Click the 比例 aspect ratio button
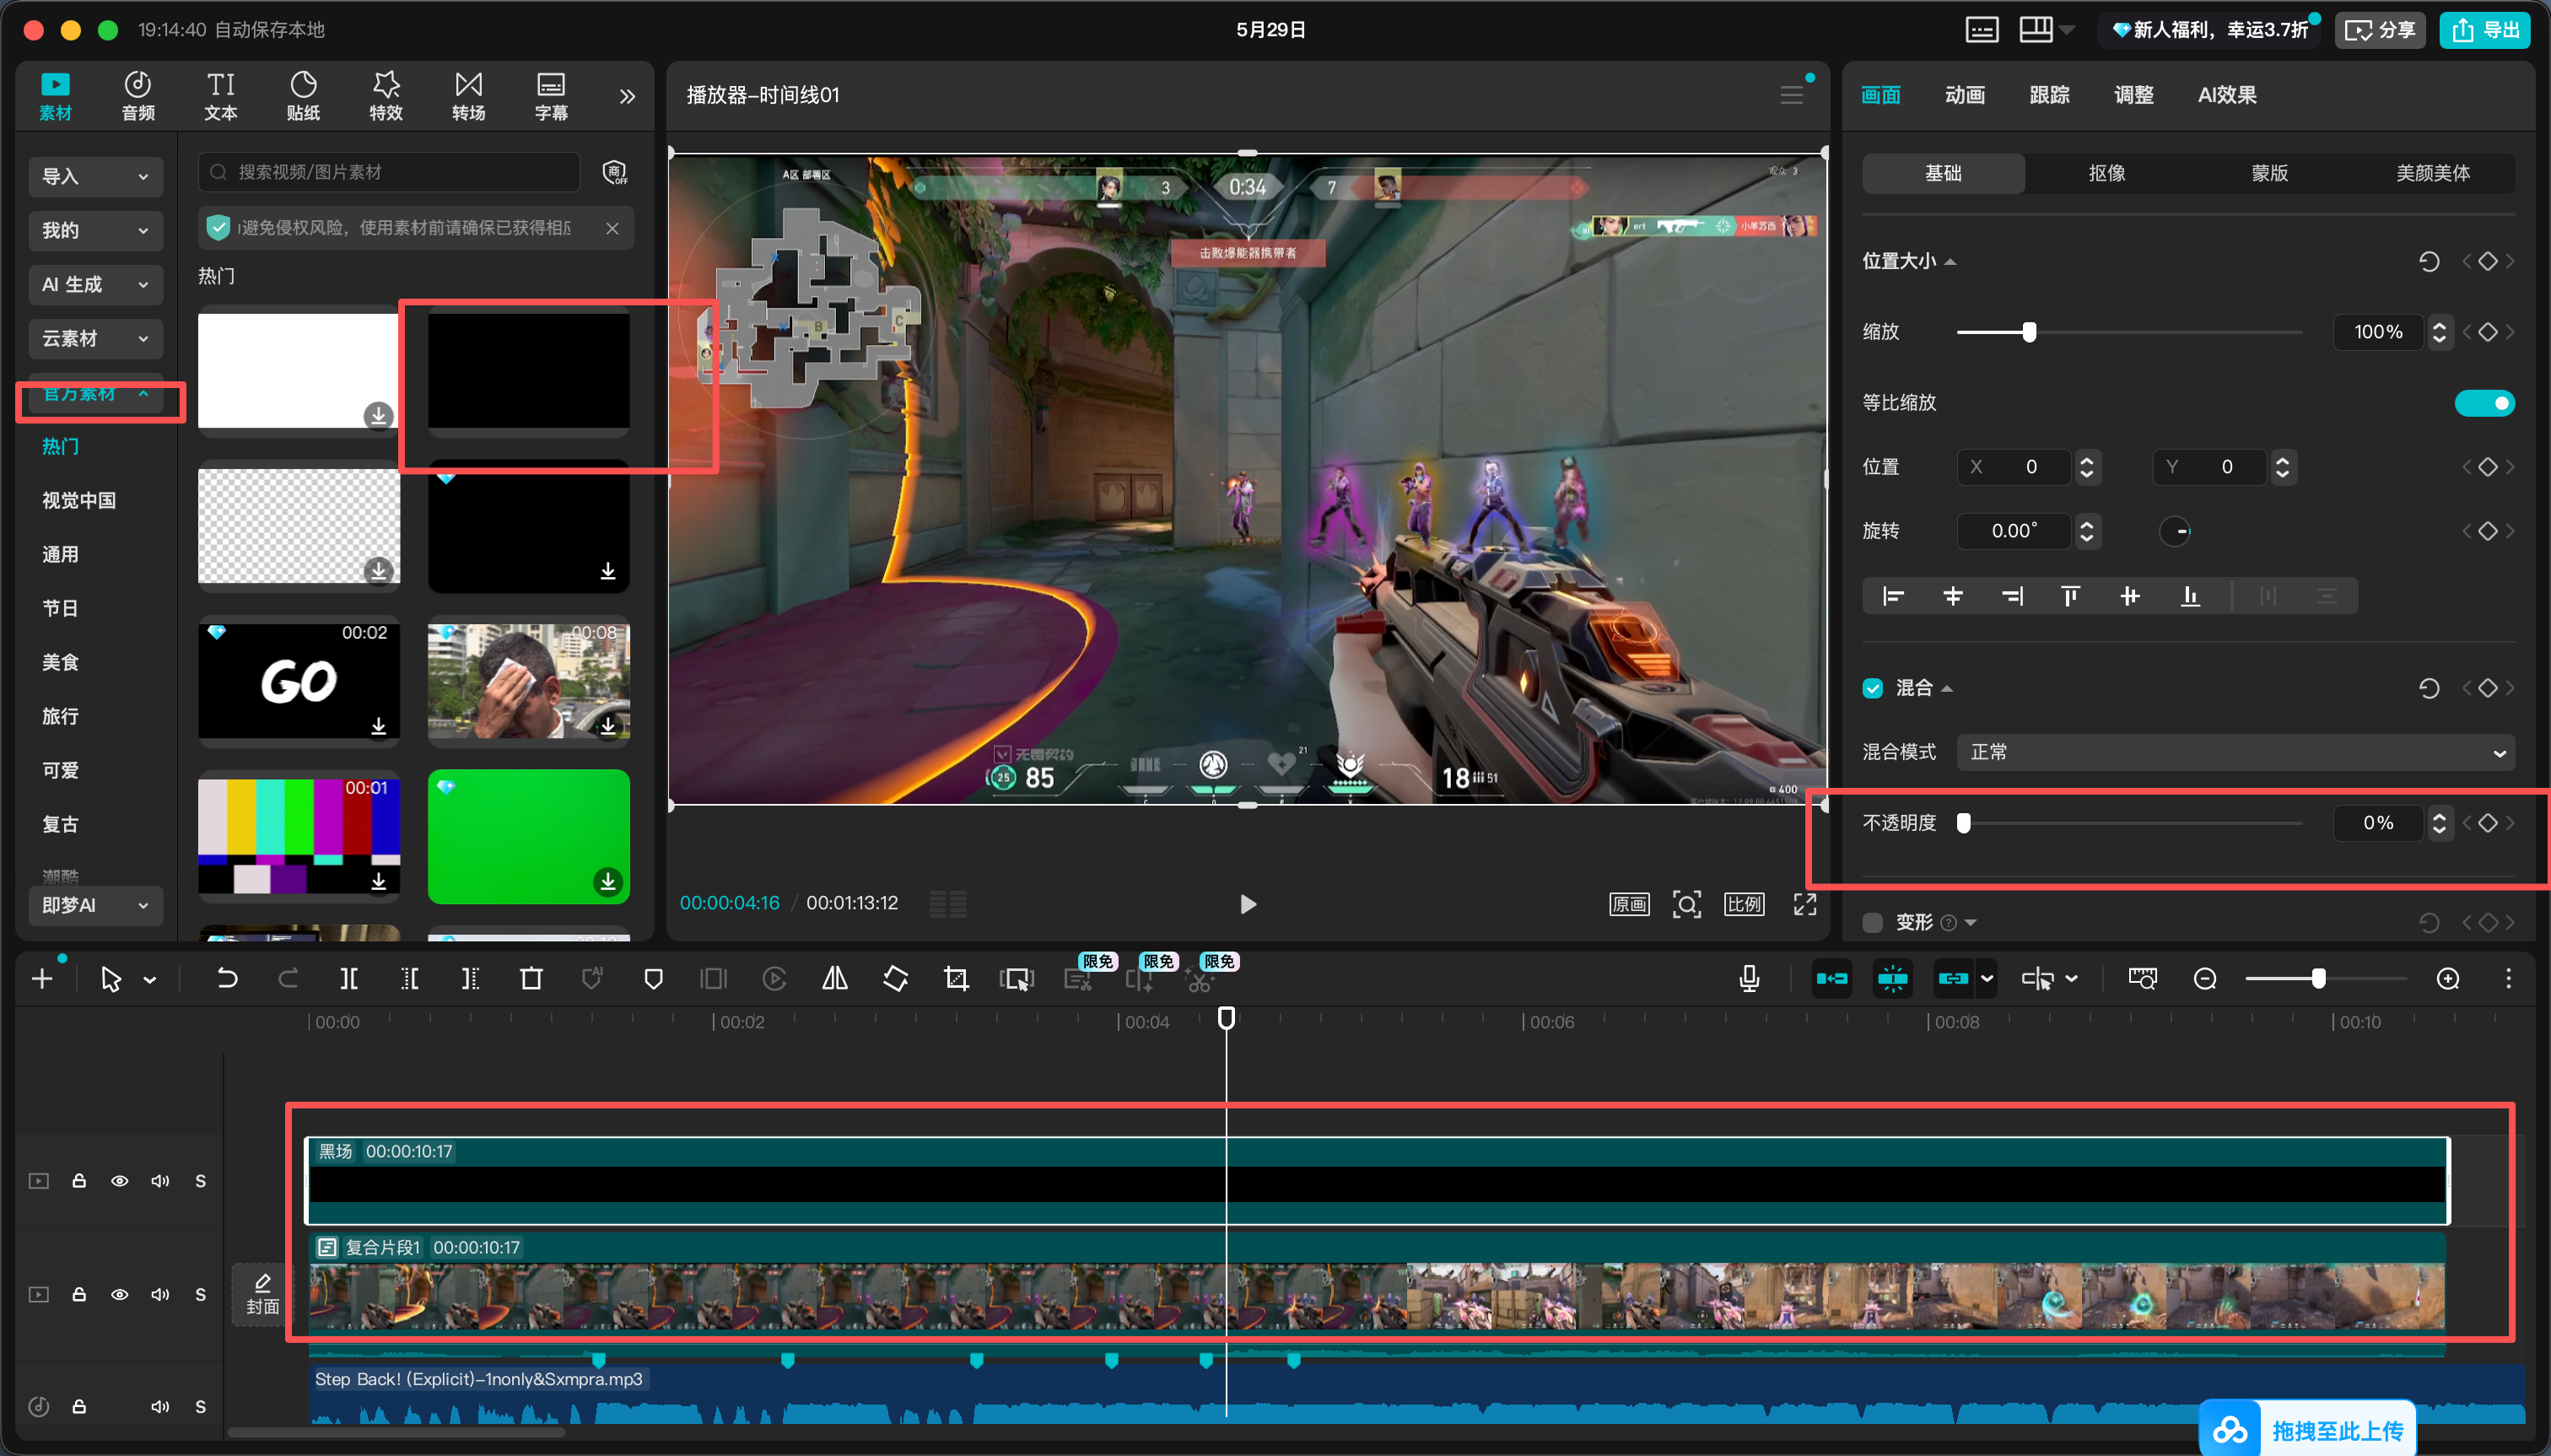This screenshot has height=1456, width=2551. 1744,904
